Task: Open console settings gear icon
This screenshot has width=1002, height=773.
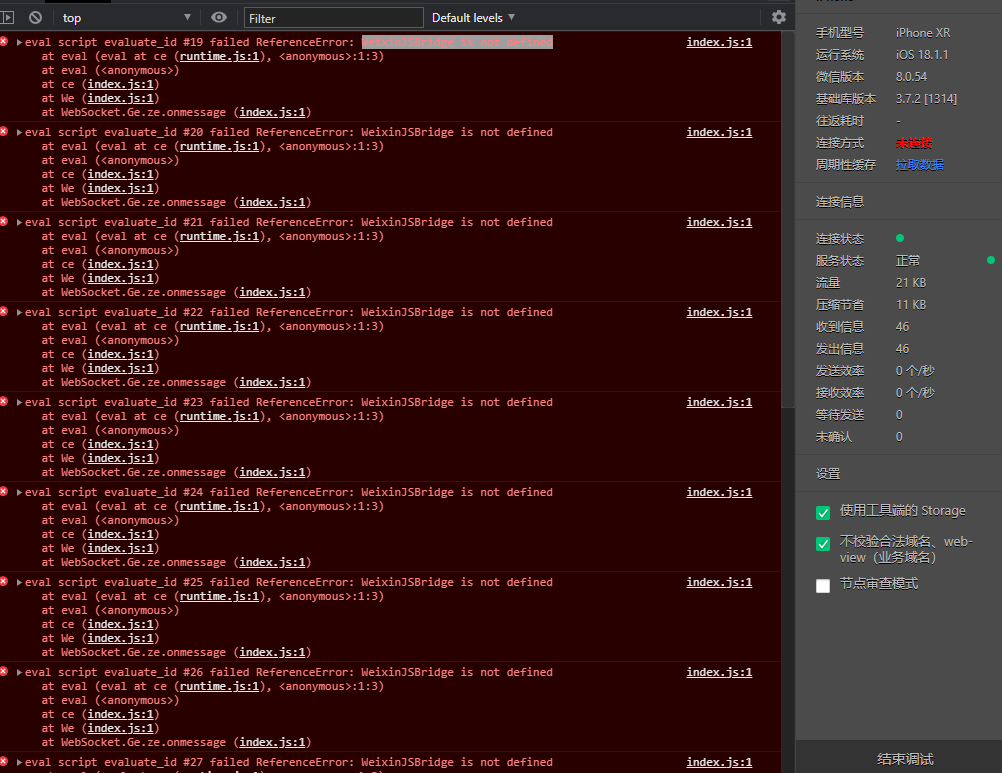Action: [x=778, y=17]
